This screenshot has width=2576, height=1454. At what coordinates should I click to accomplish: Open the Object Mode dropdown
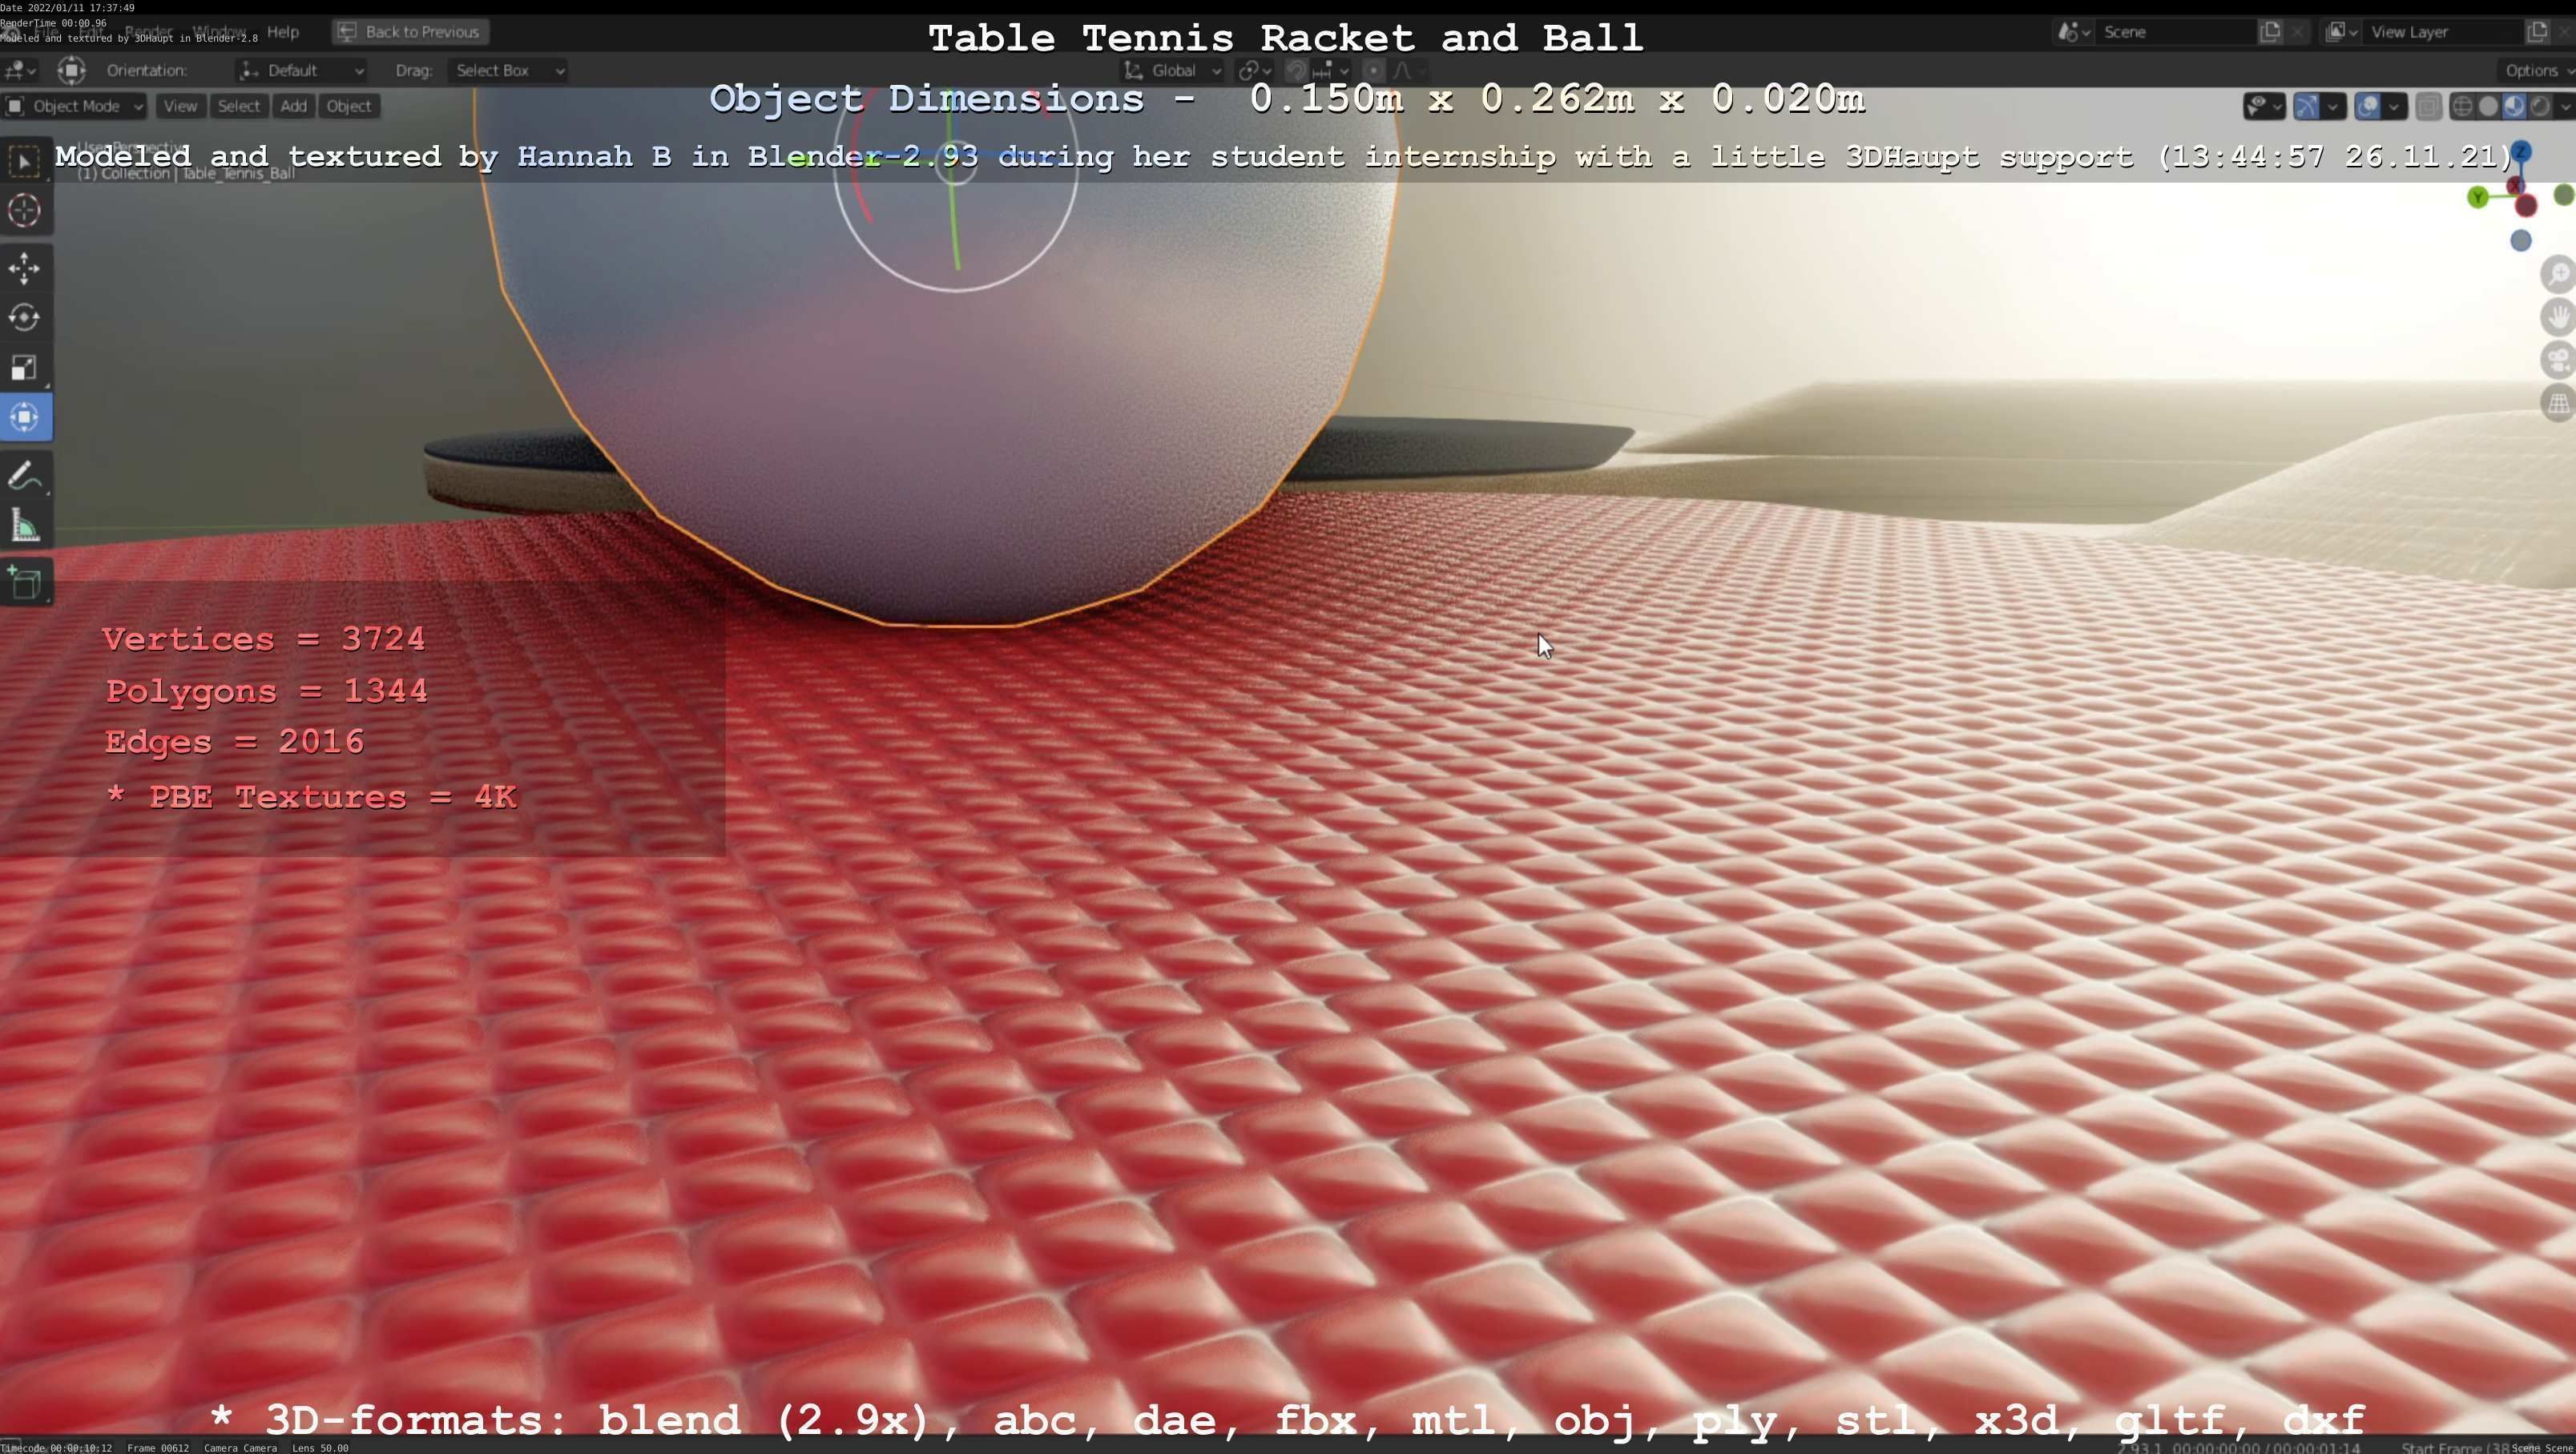(74, 106)
